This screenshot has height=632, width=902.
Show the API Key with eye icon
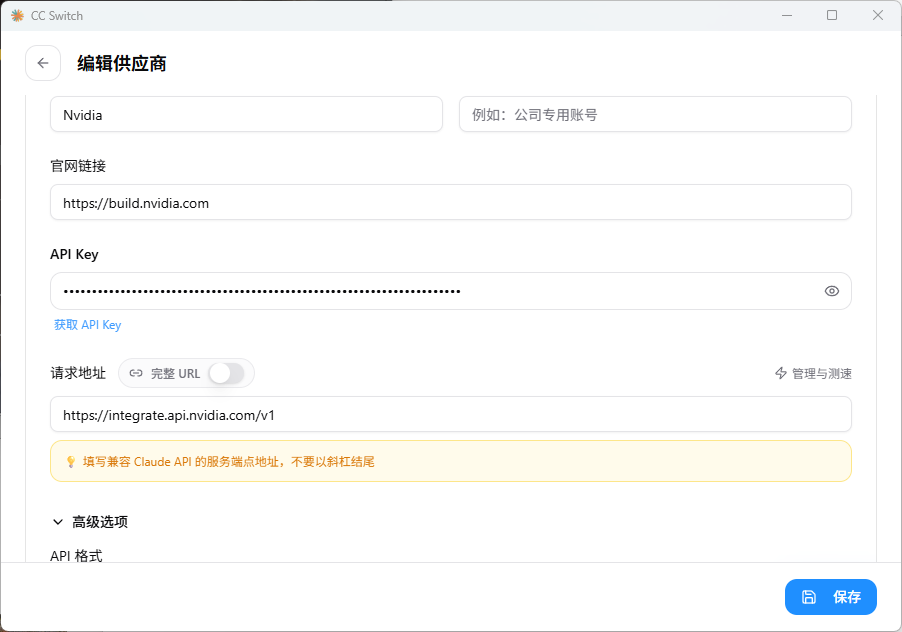(831, 291)
